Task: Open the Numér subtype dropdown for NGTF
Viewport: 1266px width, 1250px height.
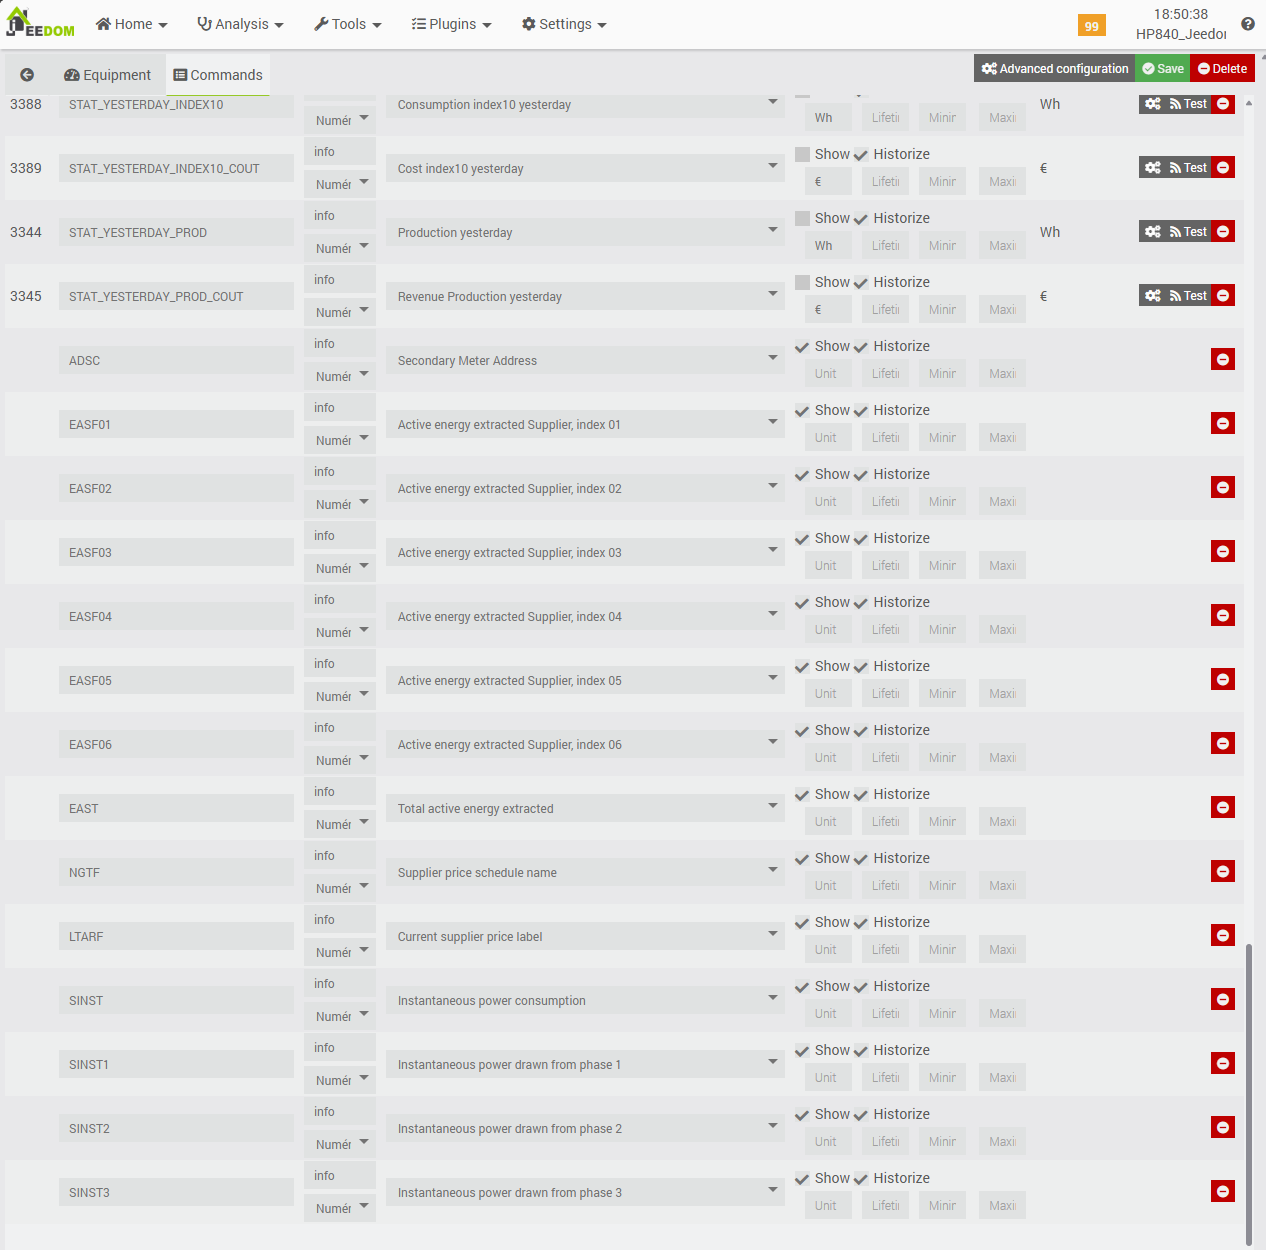Action: coord(340,888)
